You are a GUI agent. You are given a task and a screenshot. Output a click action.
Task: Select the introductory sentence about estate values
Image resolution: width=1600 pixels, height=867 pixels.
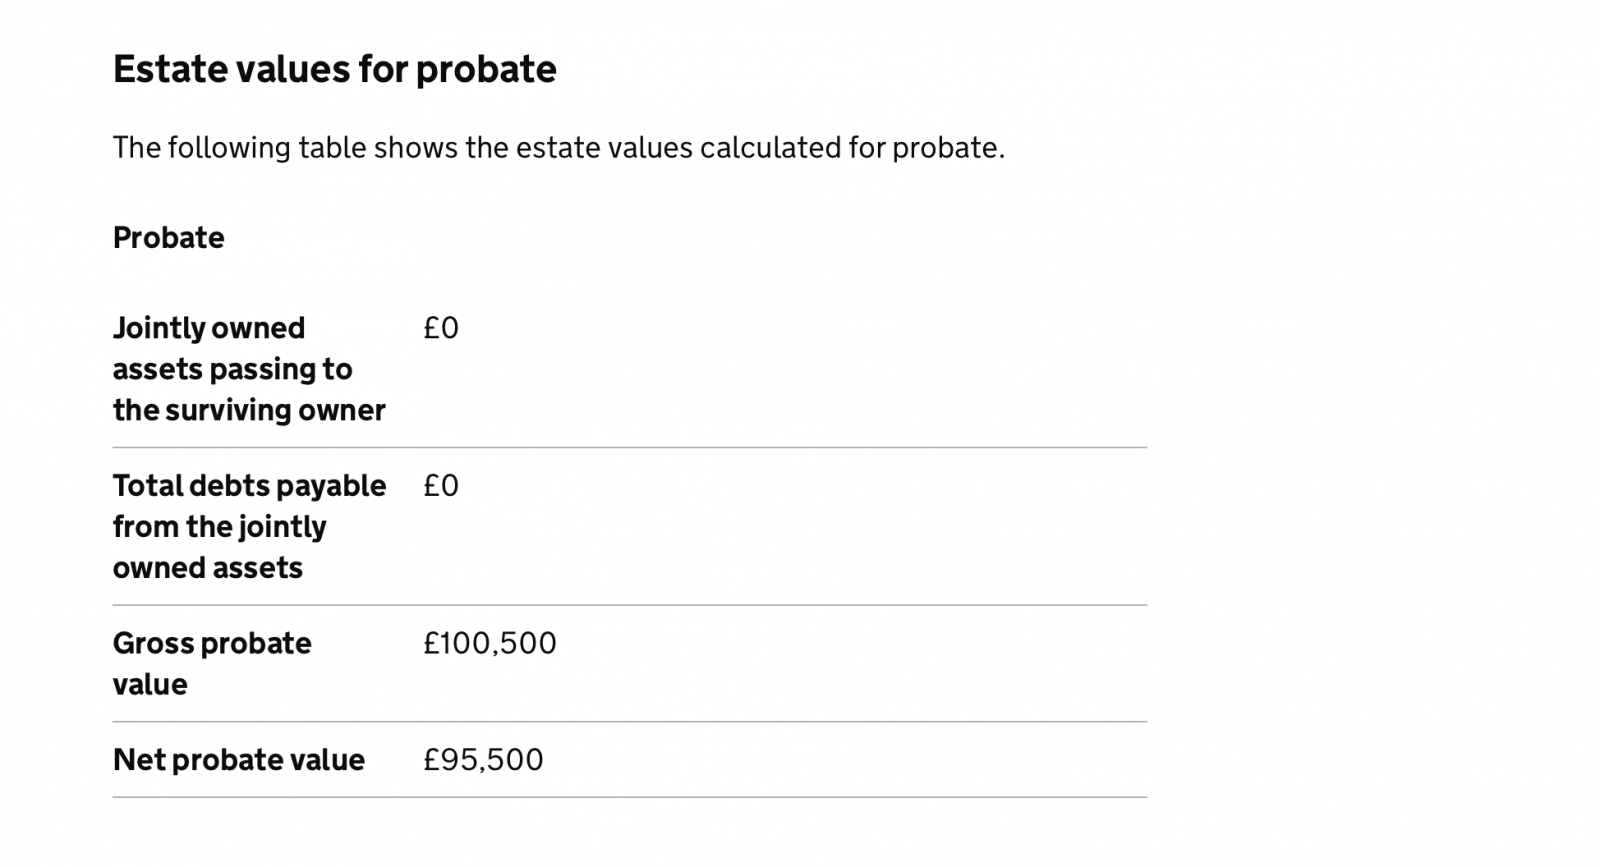click(x=558, y=148)
